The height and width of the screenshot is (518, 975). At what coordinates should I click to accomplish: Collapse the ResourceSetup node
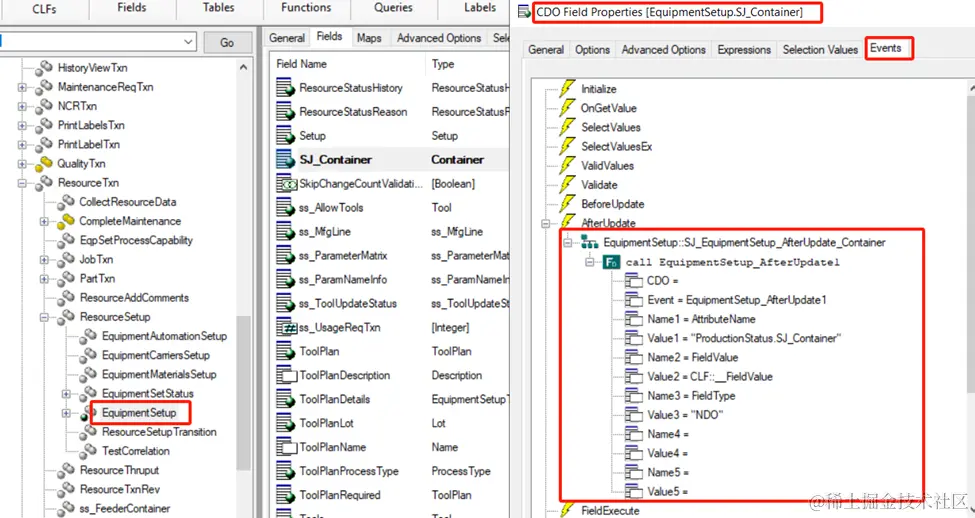click(44, 317)
